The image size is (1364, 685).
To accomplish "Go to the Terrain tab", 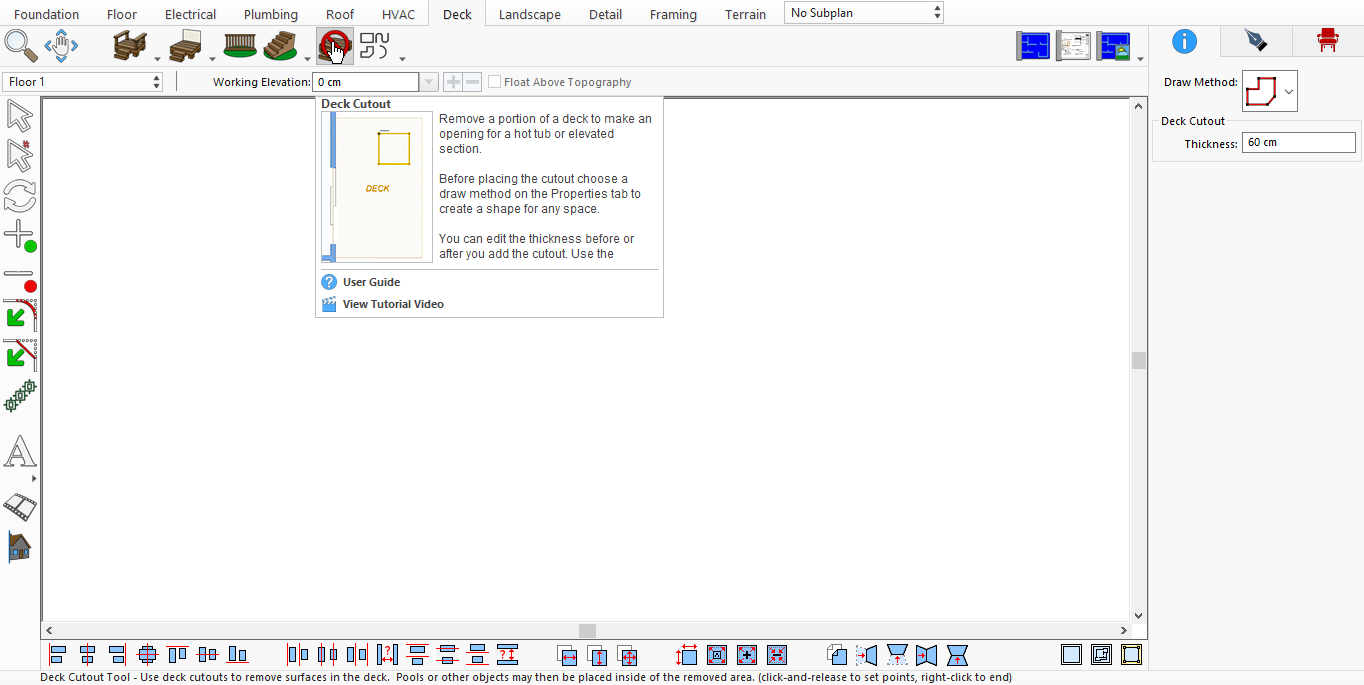I will (x=746, y=14).
